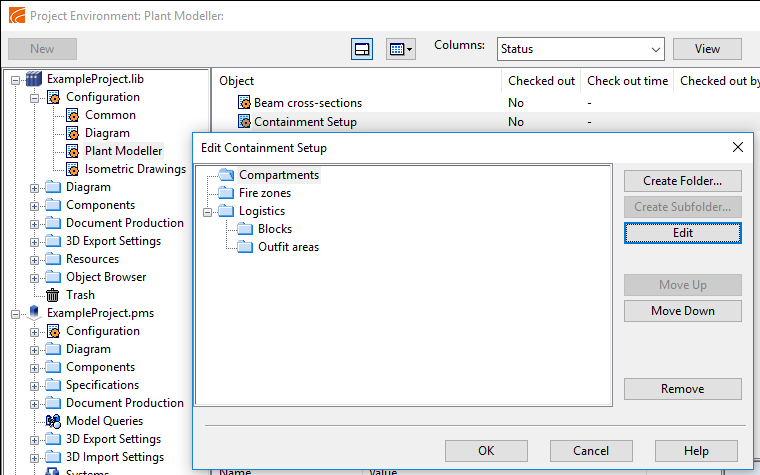This screenshot has width=760, height=475.
Task: Click the Containment Setup object icon
Action: click(244, 122)
